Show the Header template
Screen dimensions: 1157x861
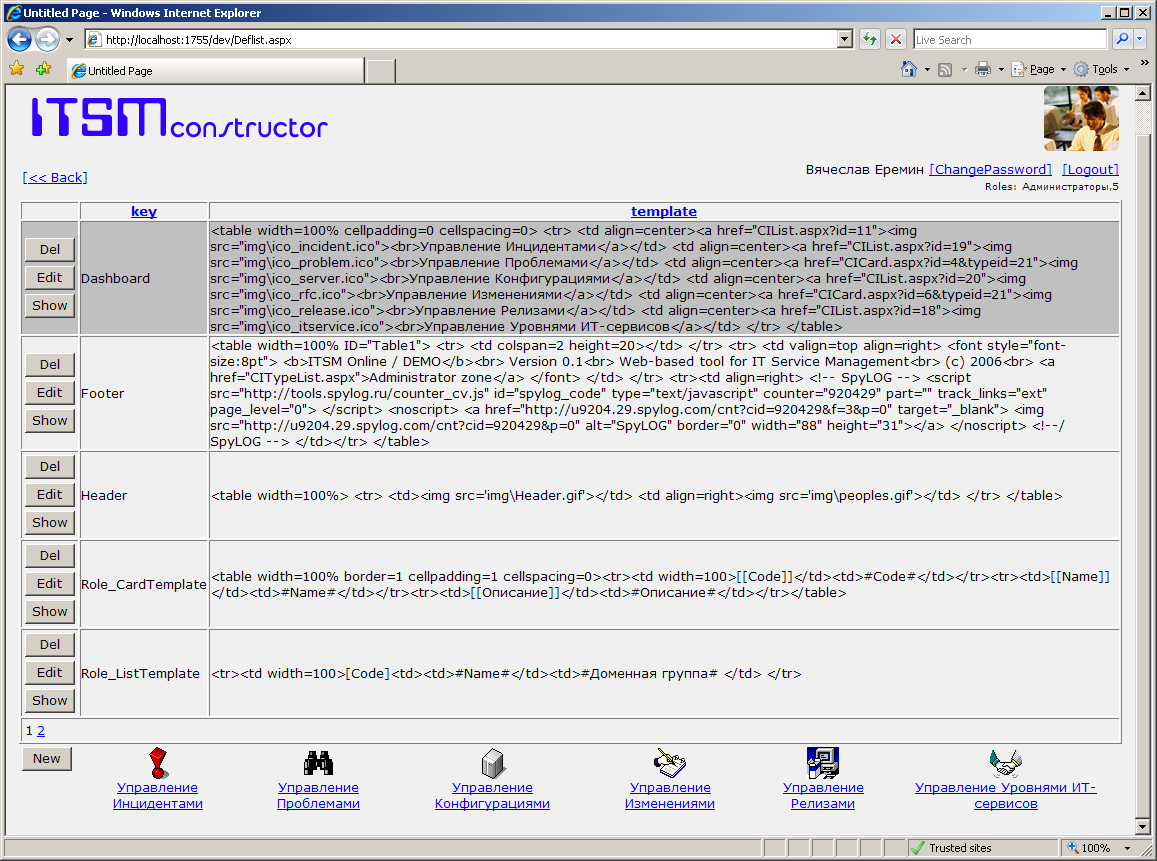(x=49, y=522)
